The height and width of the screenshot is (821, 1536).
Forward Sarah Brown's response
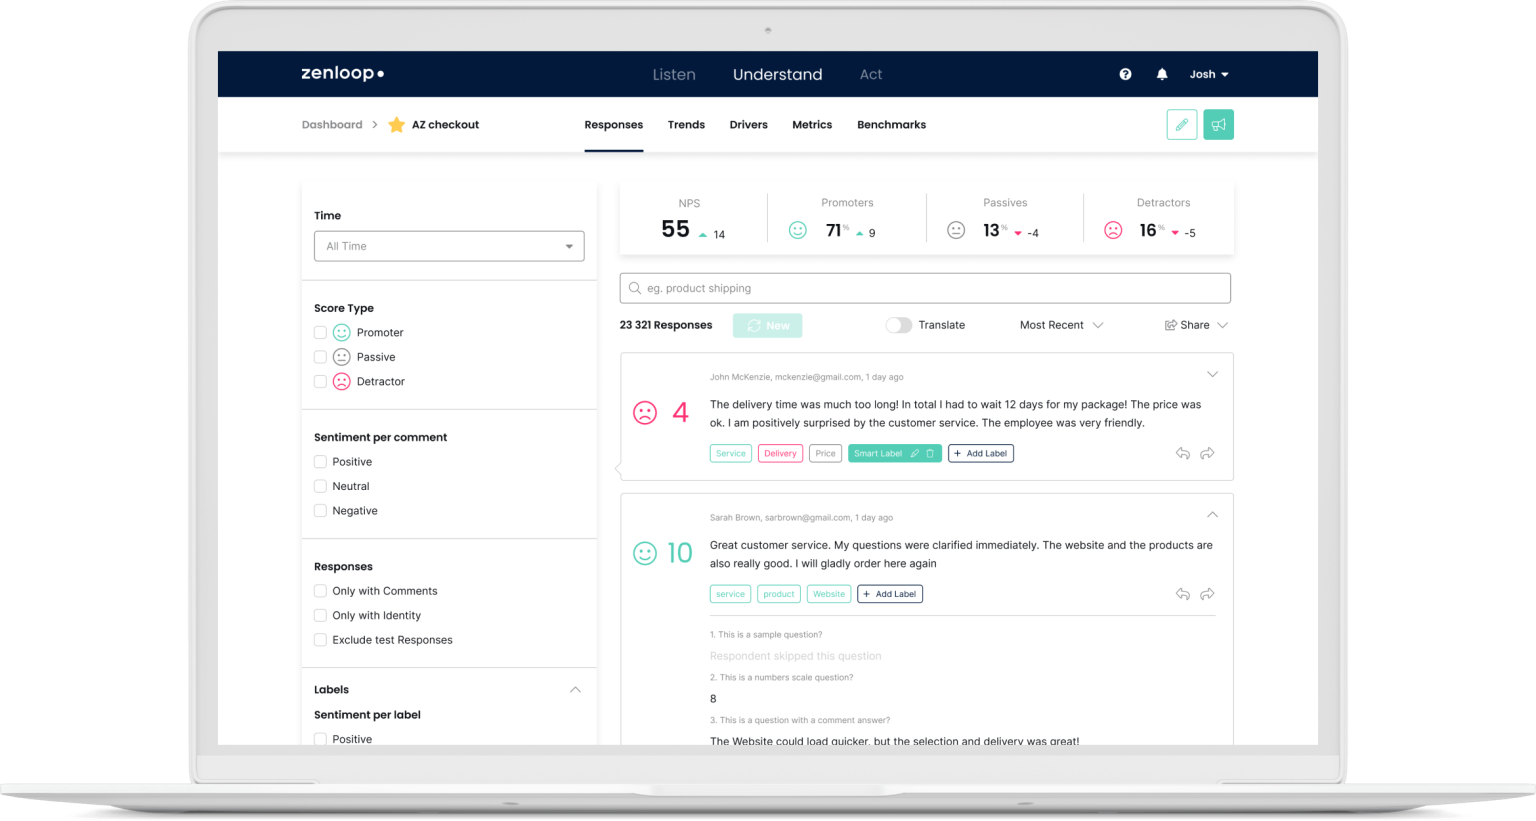pyautogui.click(x=1207, y=593)
